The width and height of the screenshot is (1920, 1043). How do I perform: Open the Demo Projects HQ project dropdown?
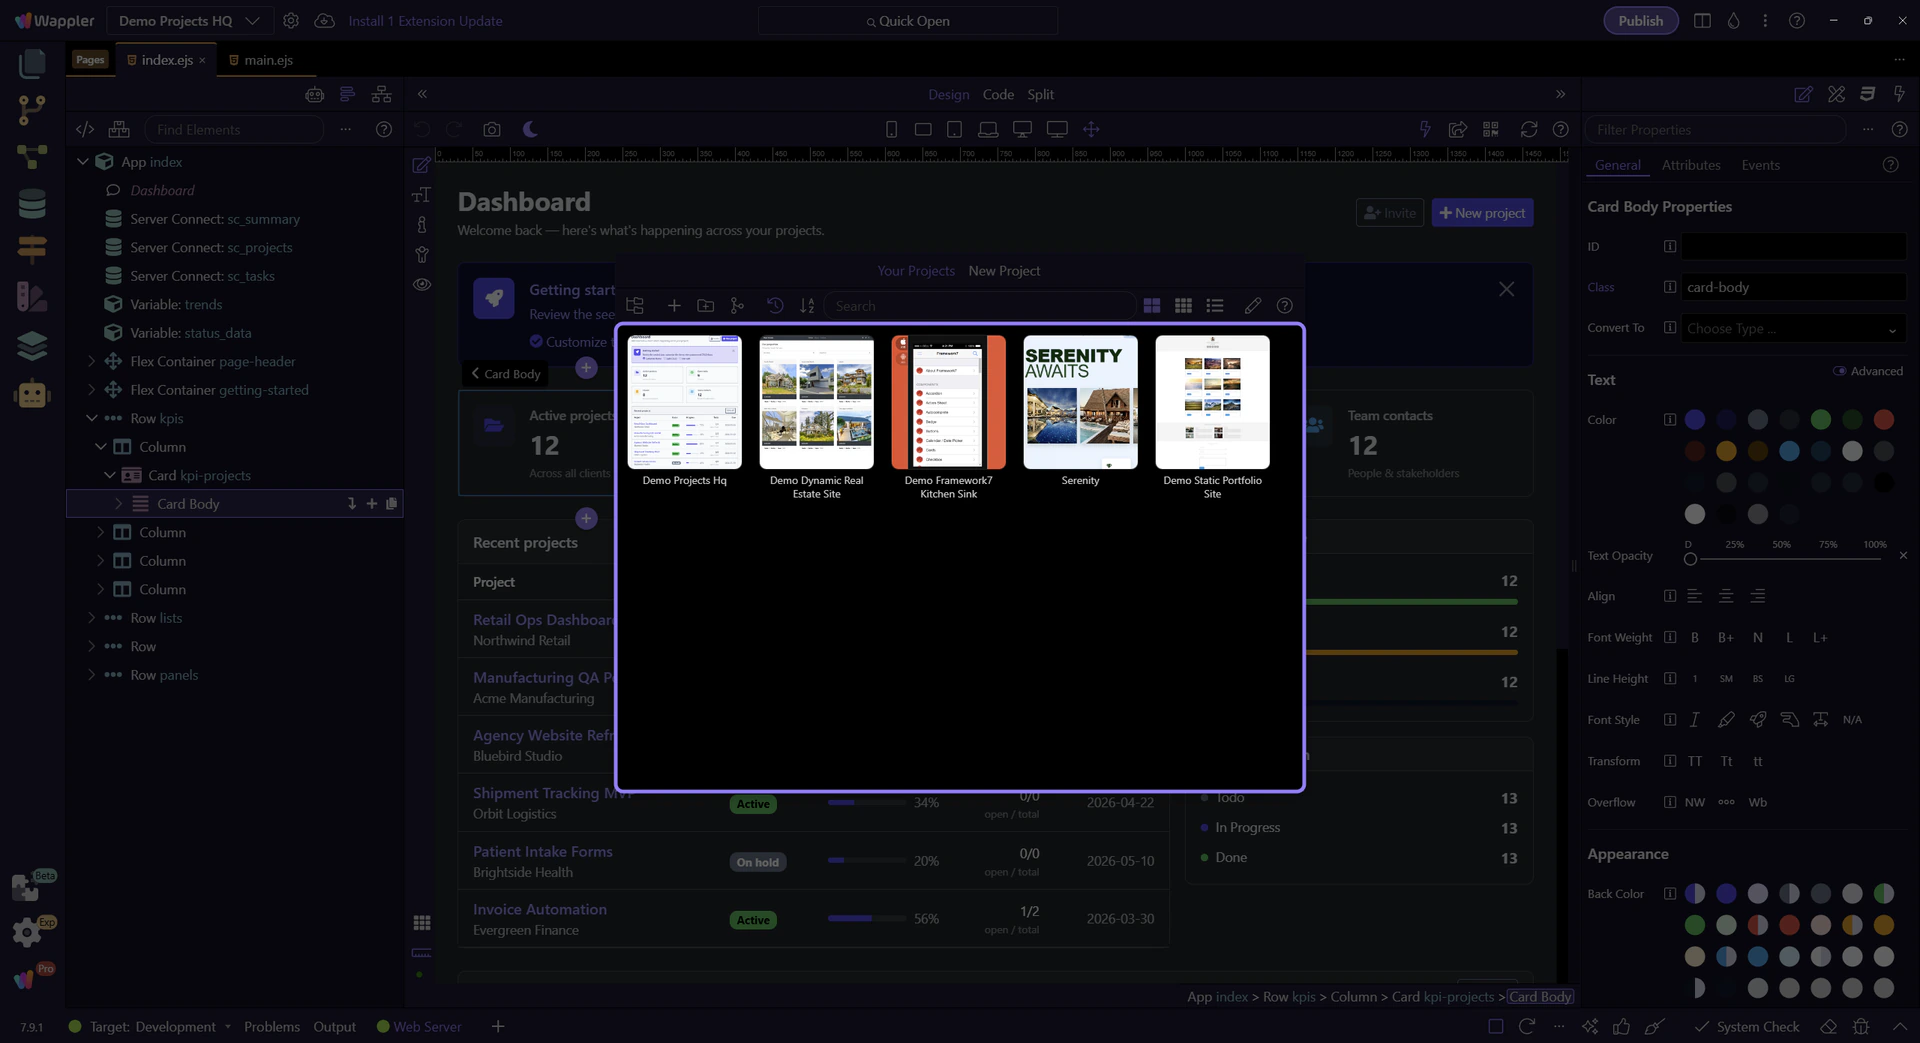pos(189,21)
